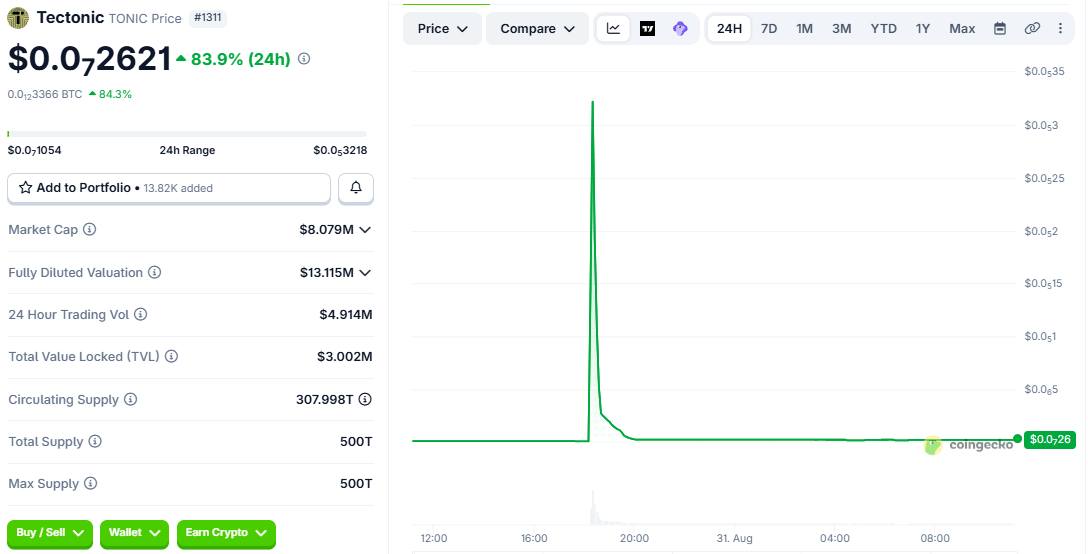The height and width of the screenshot is (554, 1088).
Task: Select the 24H timeframe tab
Action: tap(729, 28)
